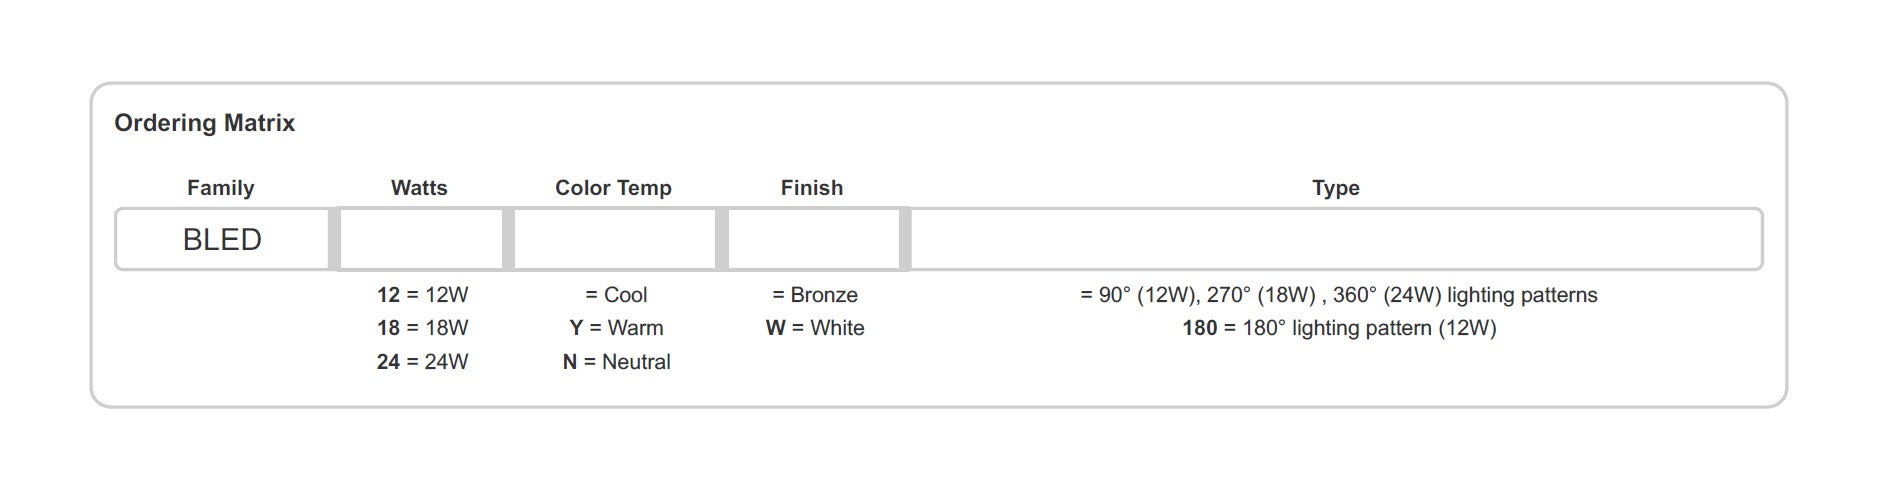Screen dimensions: 1882x490
Task: Select the 180° lighting pattern option
Action: (x=1338, y=328)
